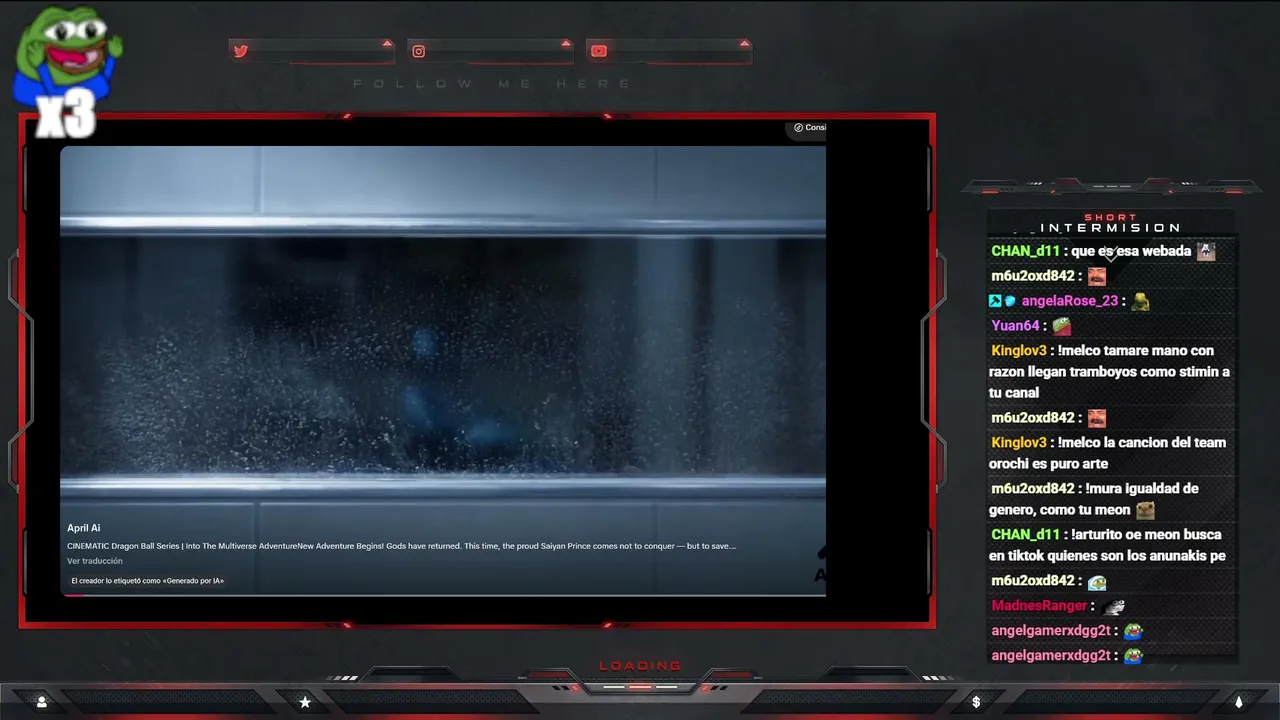The height and width of the screenshot is (720, 1280).
Task: Click the dollar sign icon in the bottom bar
Action: click(976, 702)
